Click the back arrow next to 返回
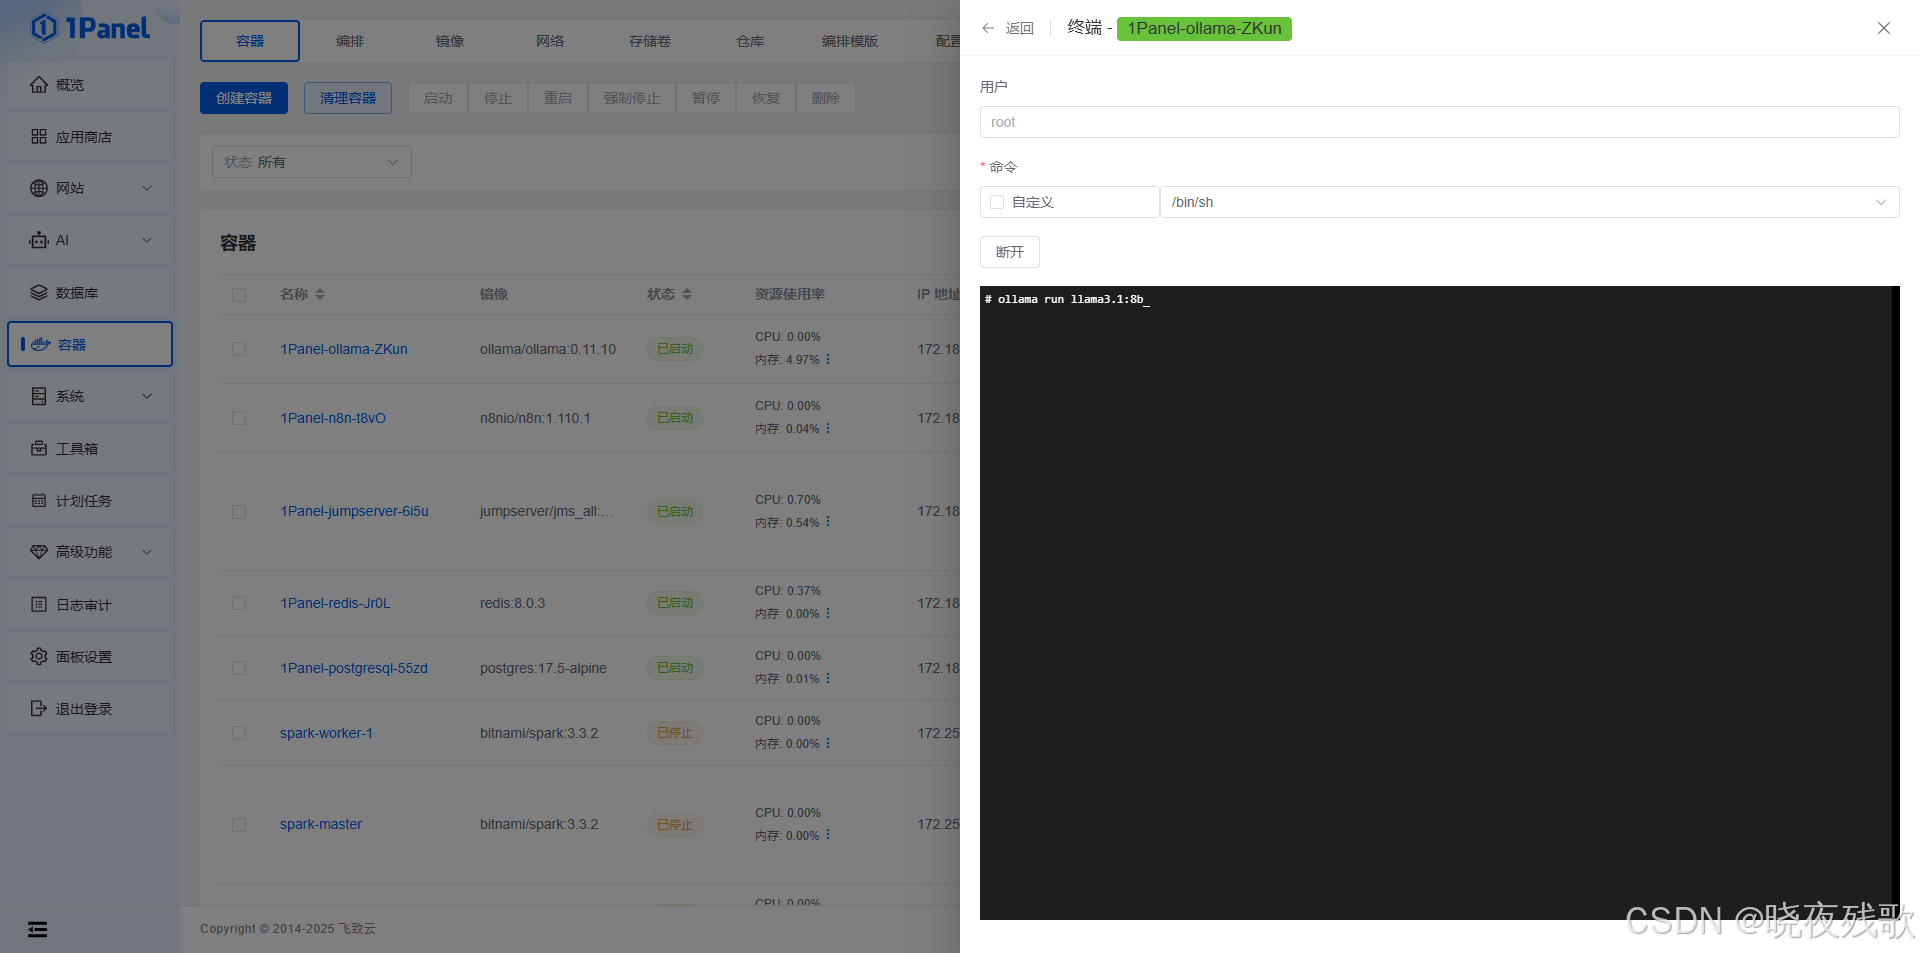1920x953 pixels. (x=988, y=28)
